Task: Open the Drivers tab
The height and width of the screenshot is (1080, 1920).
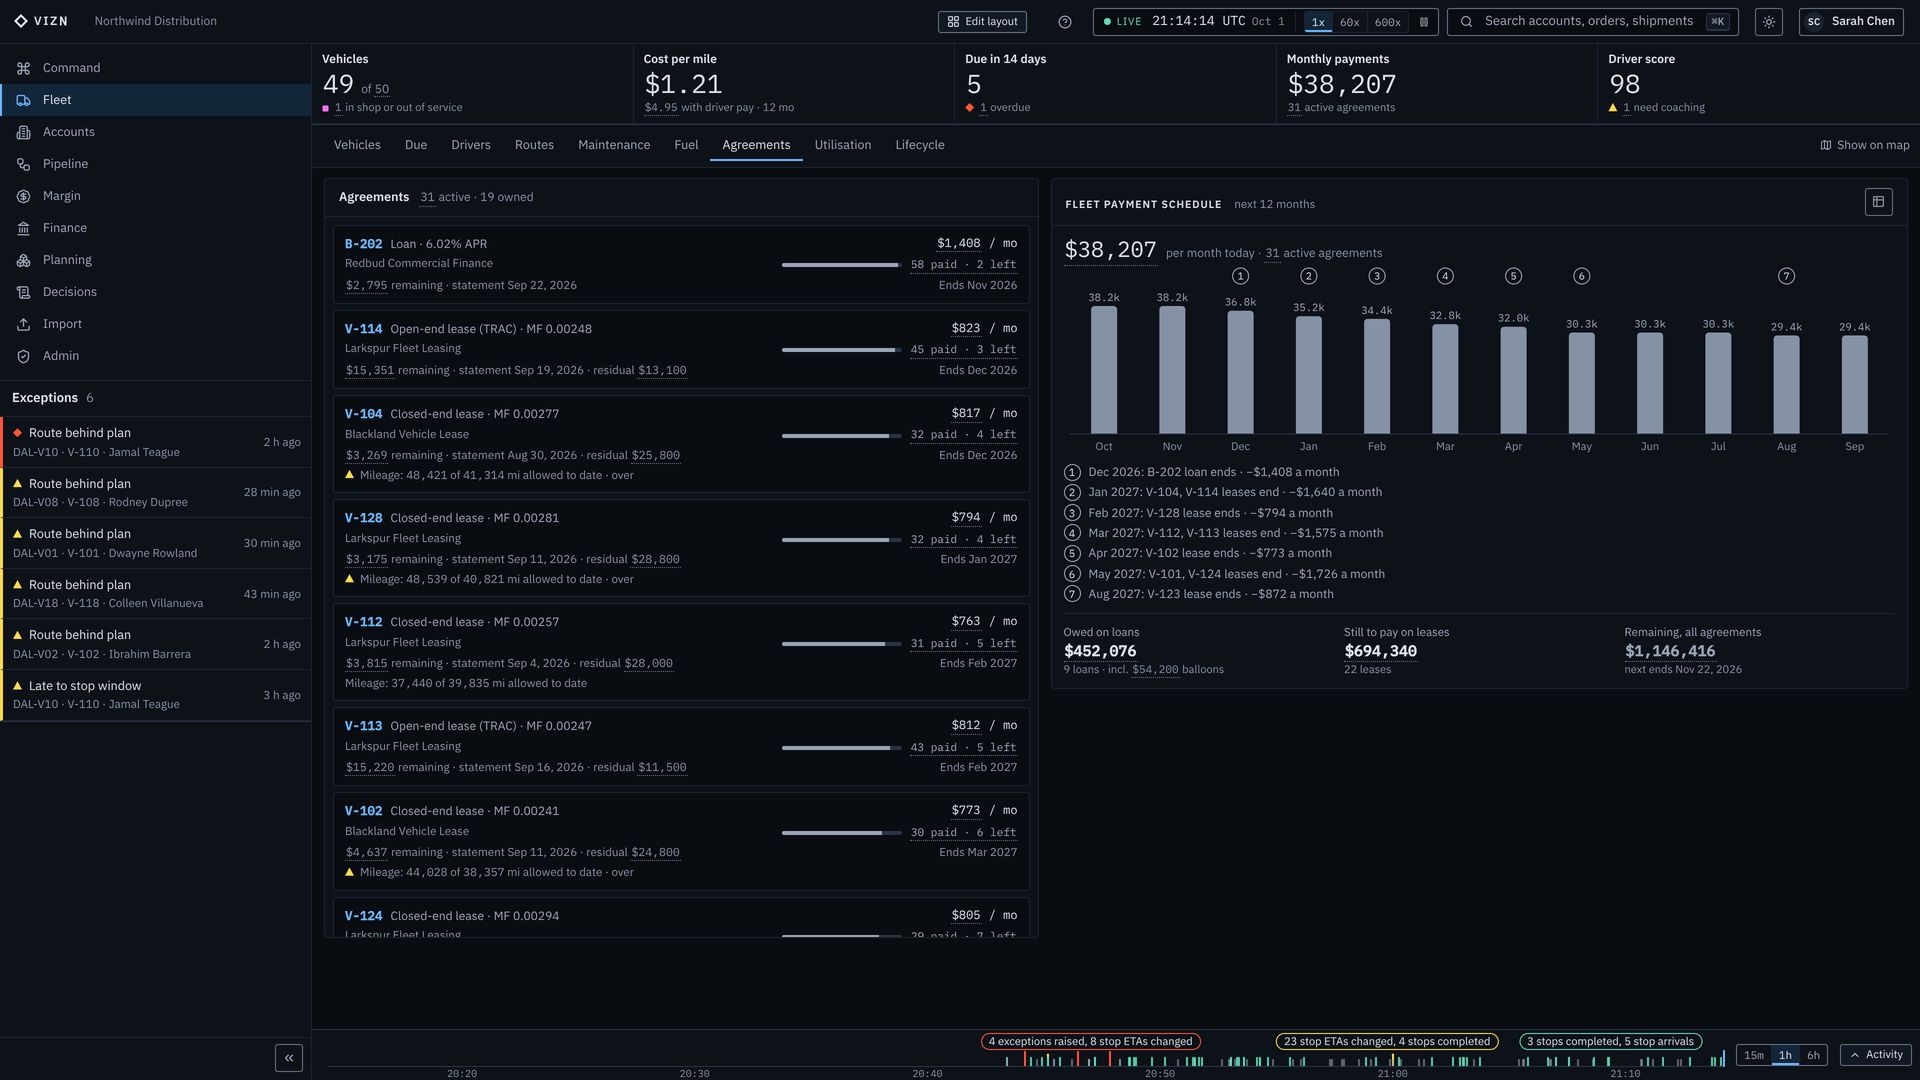Action: coord(471,145)
